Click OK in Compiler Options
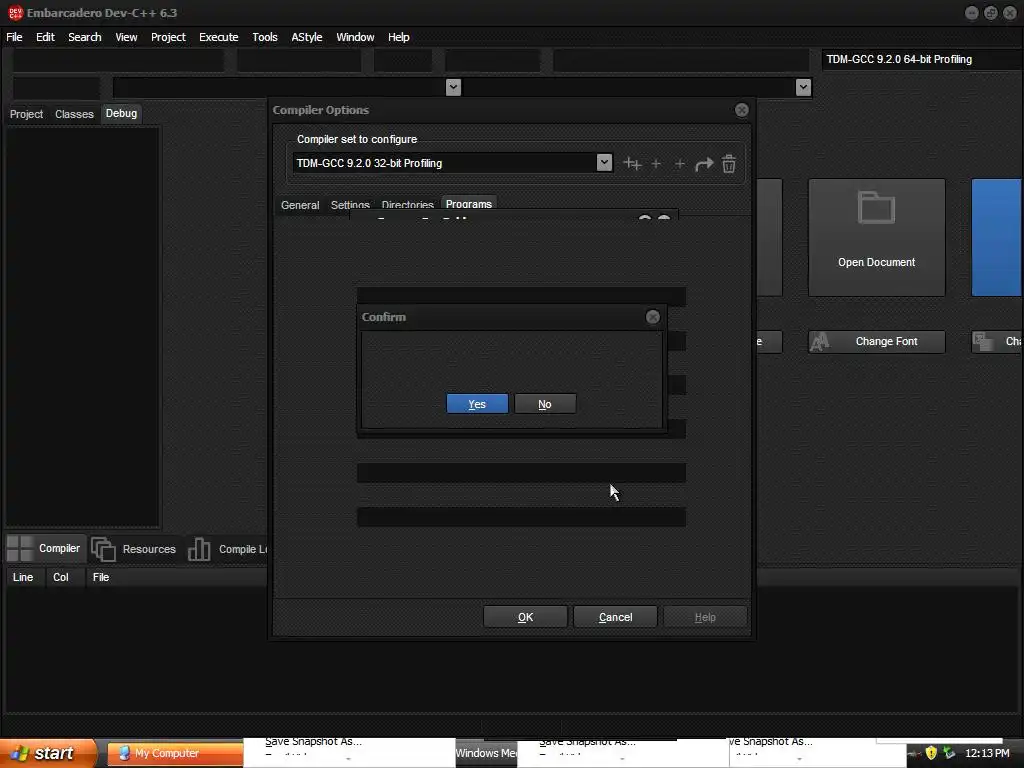The width and height of the screenshot is (1024, 768). [x=525, y=617]
